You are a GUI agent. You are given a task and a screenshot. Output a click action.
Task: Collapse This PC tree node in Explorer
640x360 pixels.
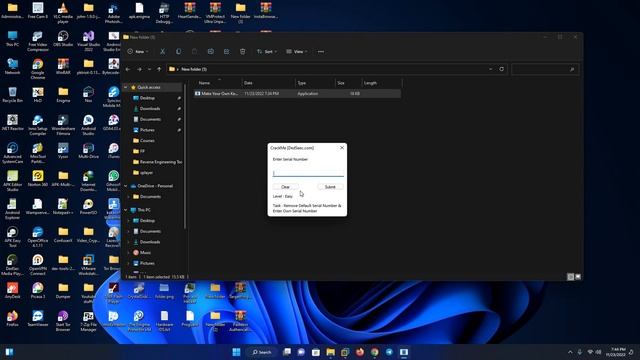tap(126, 210)
